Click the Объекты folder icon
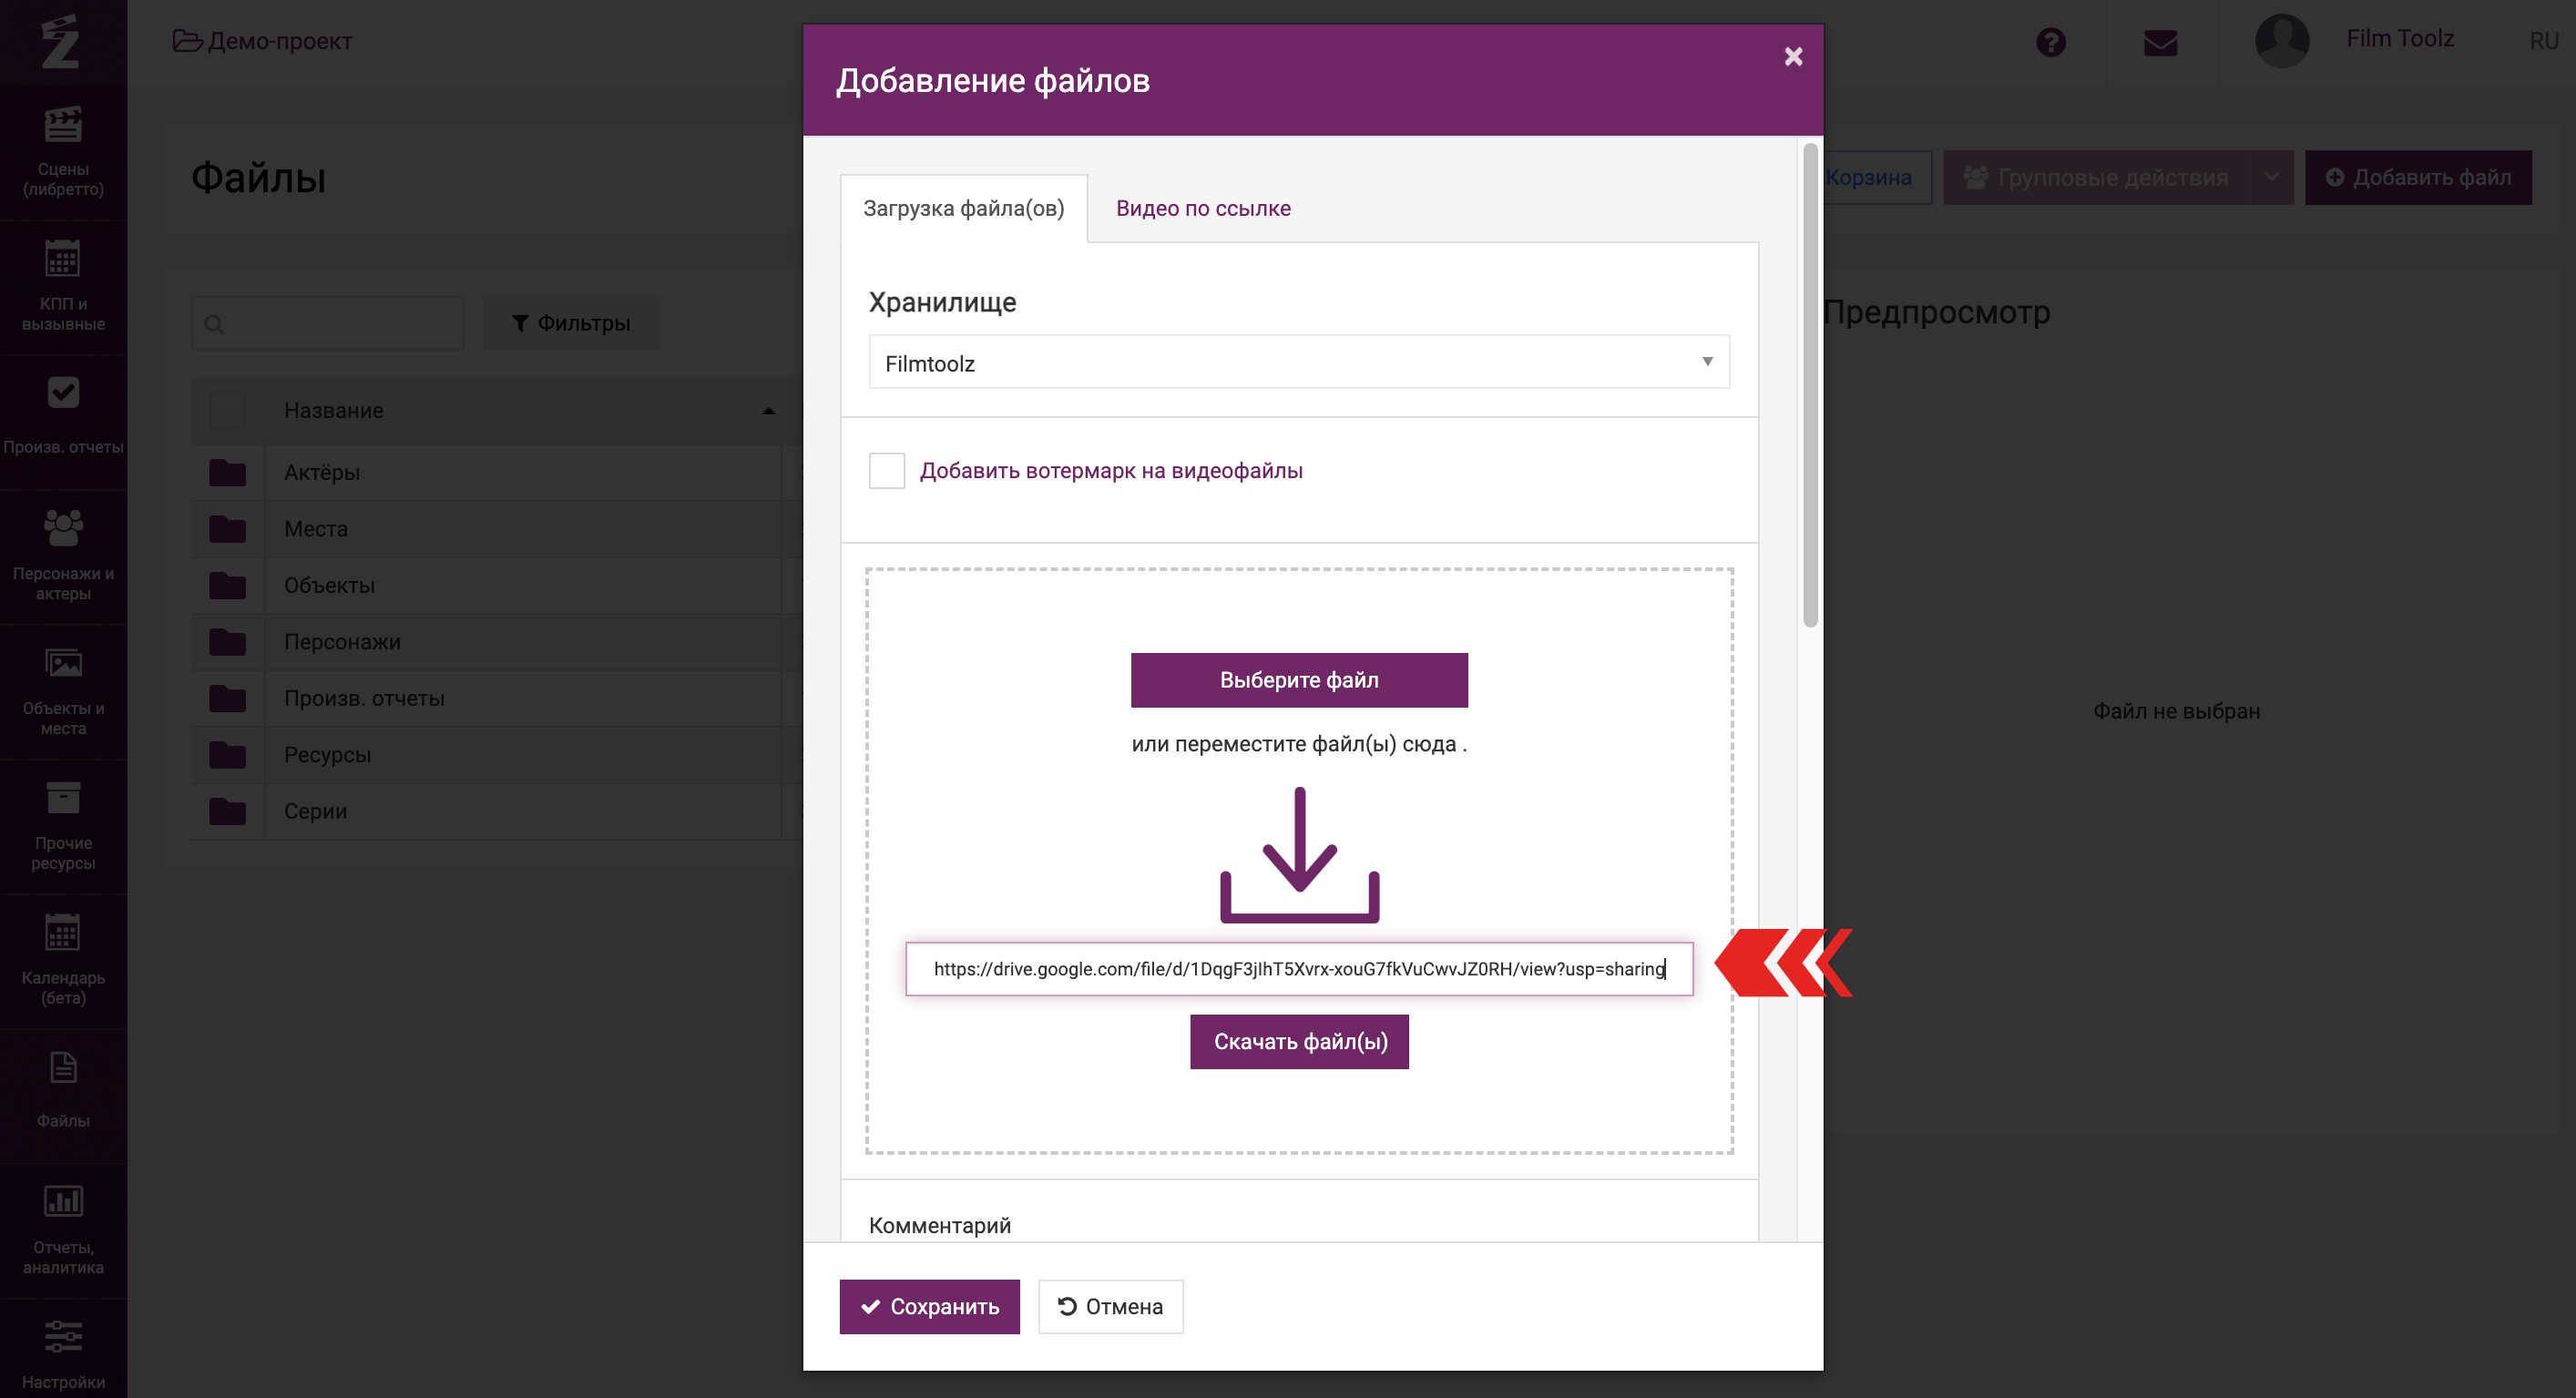The height and width of the screenshot is (1398, 2576). tap(228, 585)
